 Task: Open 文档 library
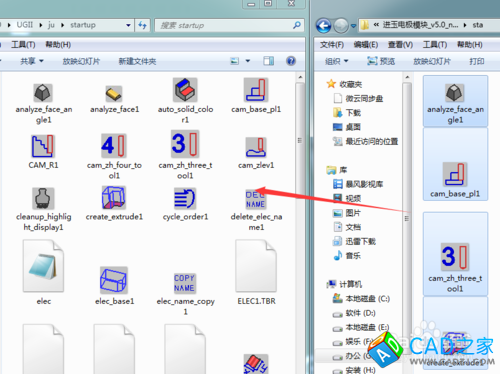(x=347, y=227)
